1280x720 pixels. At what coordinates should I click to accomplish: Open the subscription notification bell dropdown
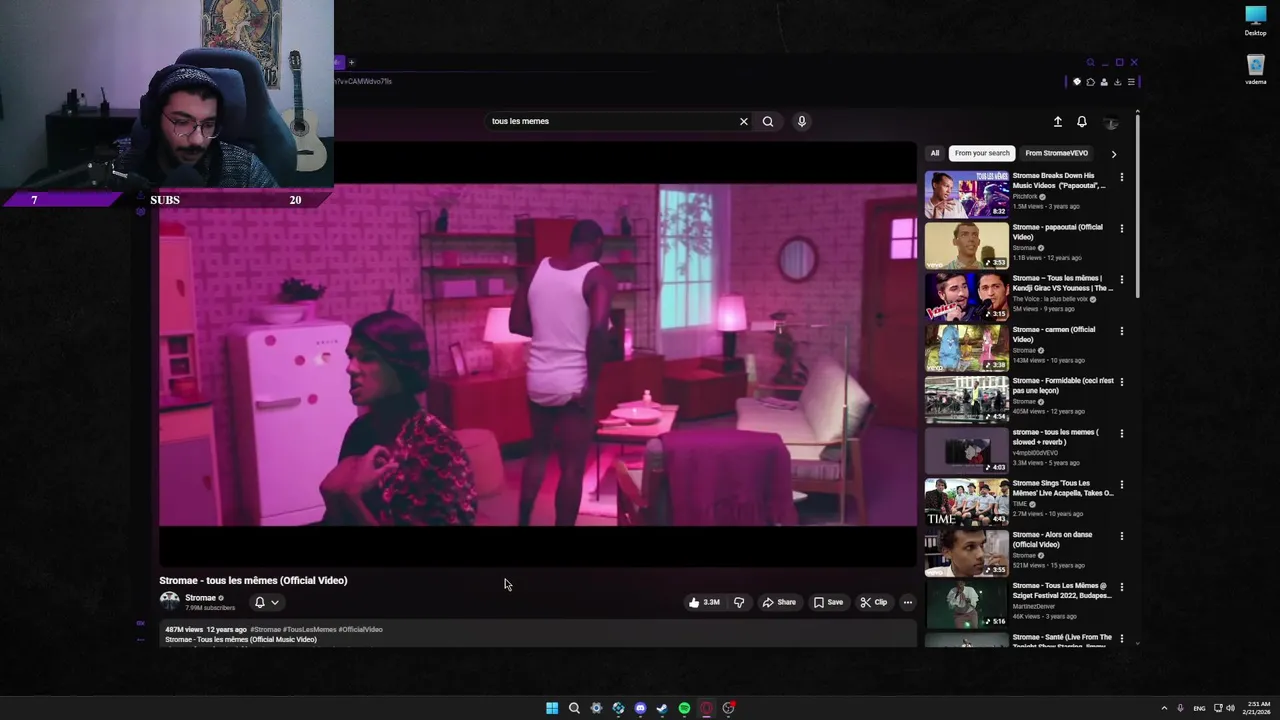pos(266,602)
